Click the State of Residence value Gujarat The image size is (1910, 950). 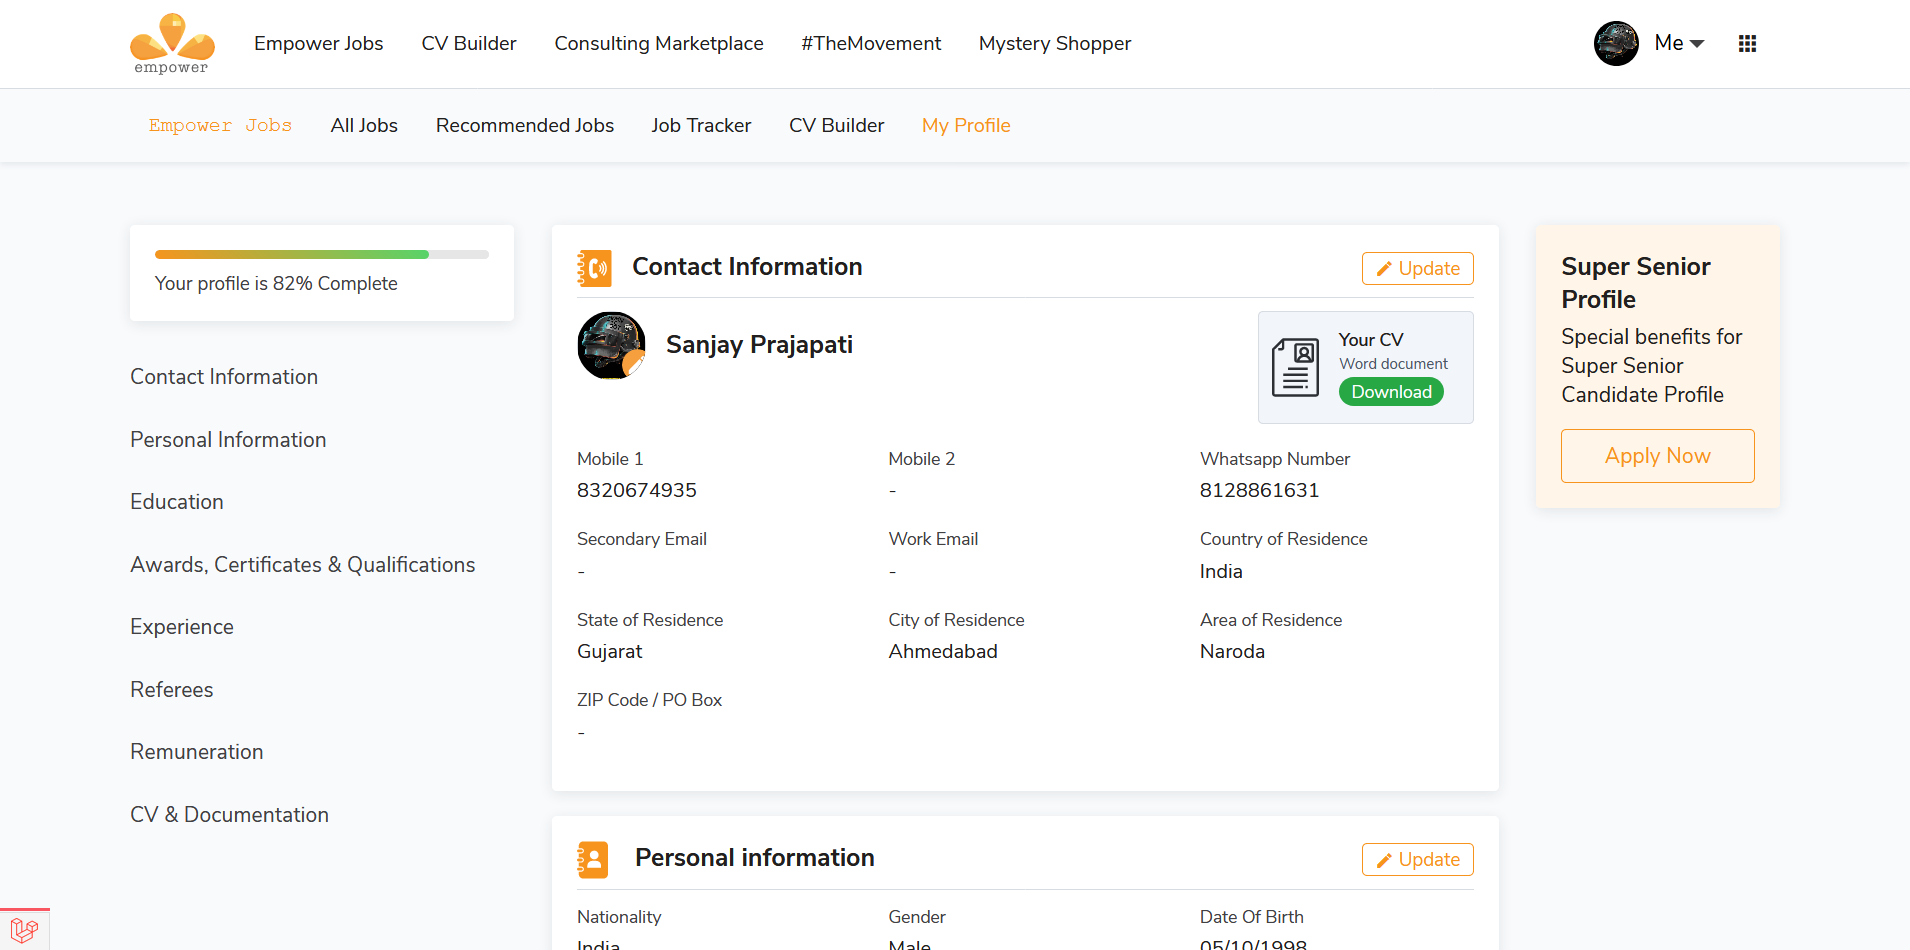click(x=610, y=651)
